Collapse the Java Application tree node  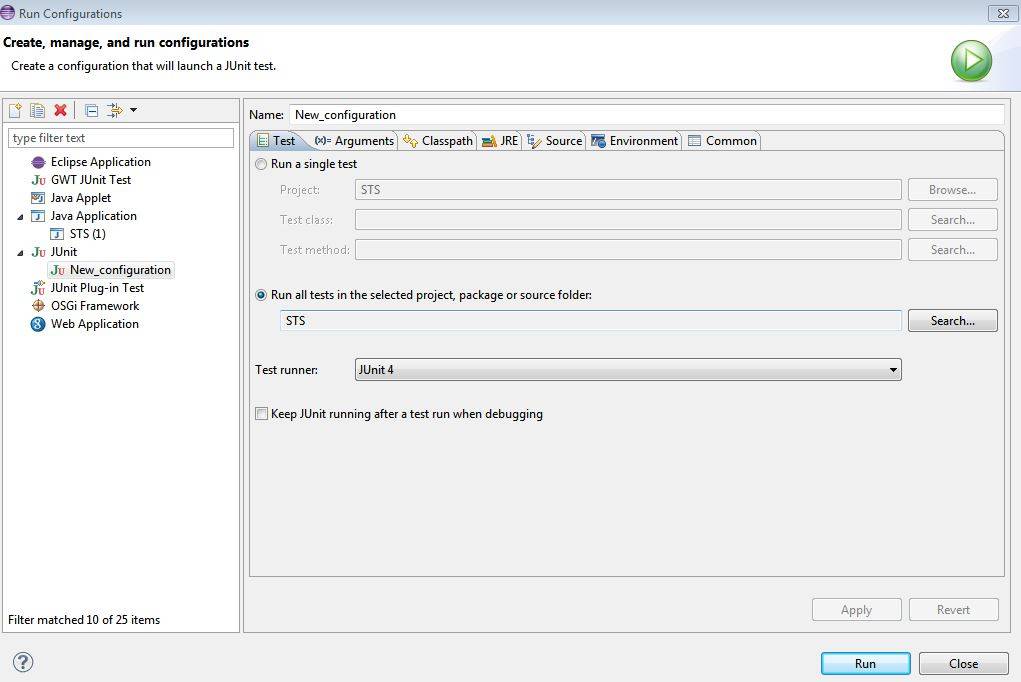point(20,216)
